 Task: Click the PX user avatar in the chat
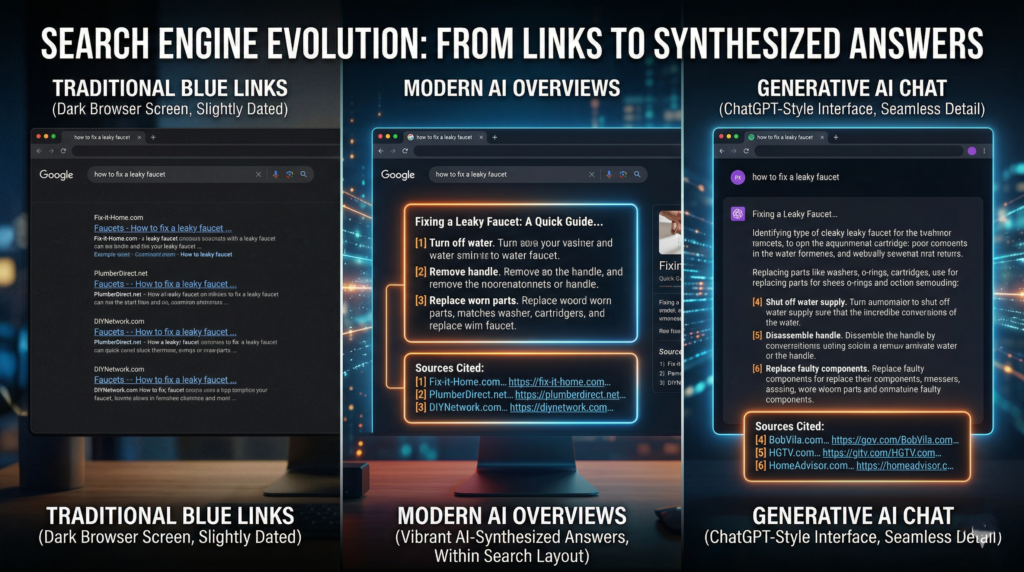738,177
